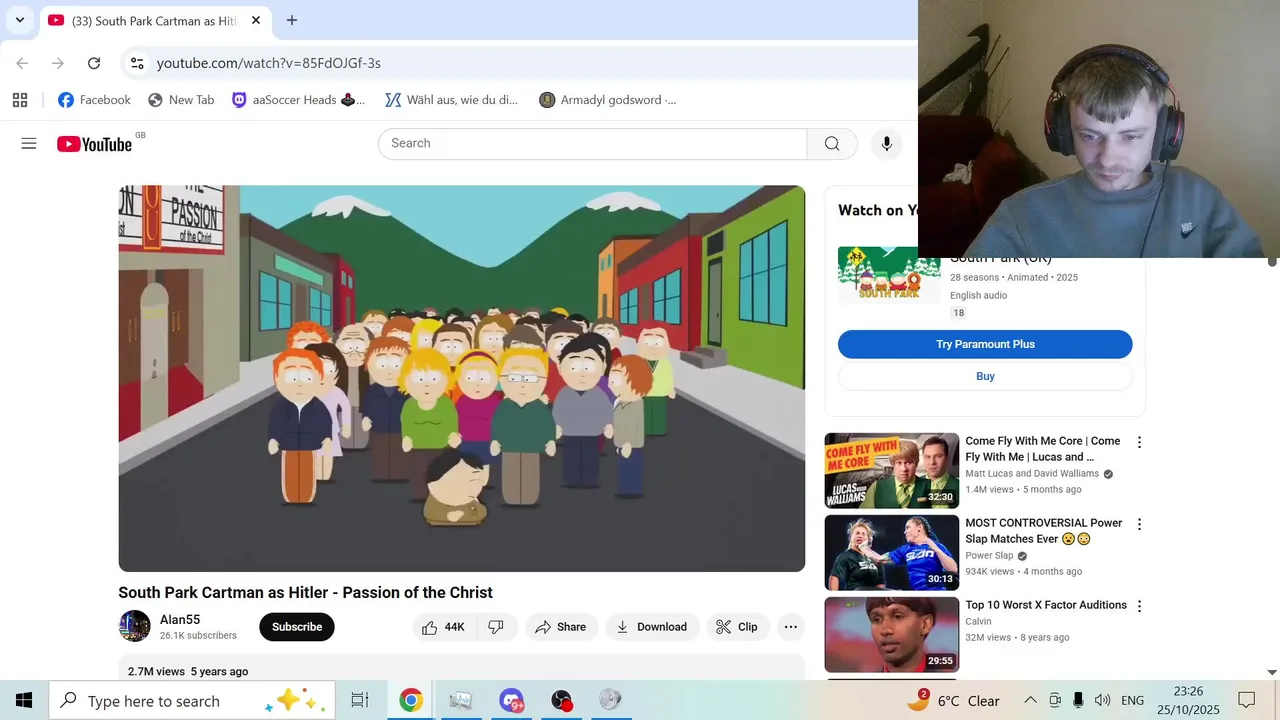Reload the page
This screenshot has width=1280, height=720.
tap(94, 63)
